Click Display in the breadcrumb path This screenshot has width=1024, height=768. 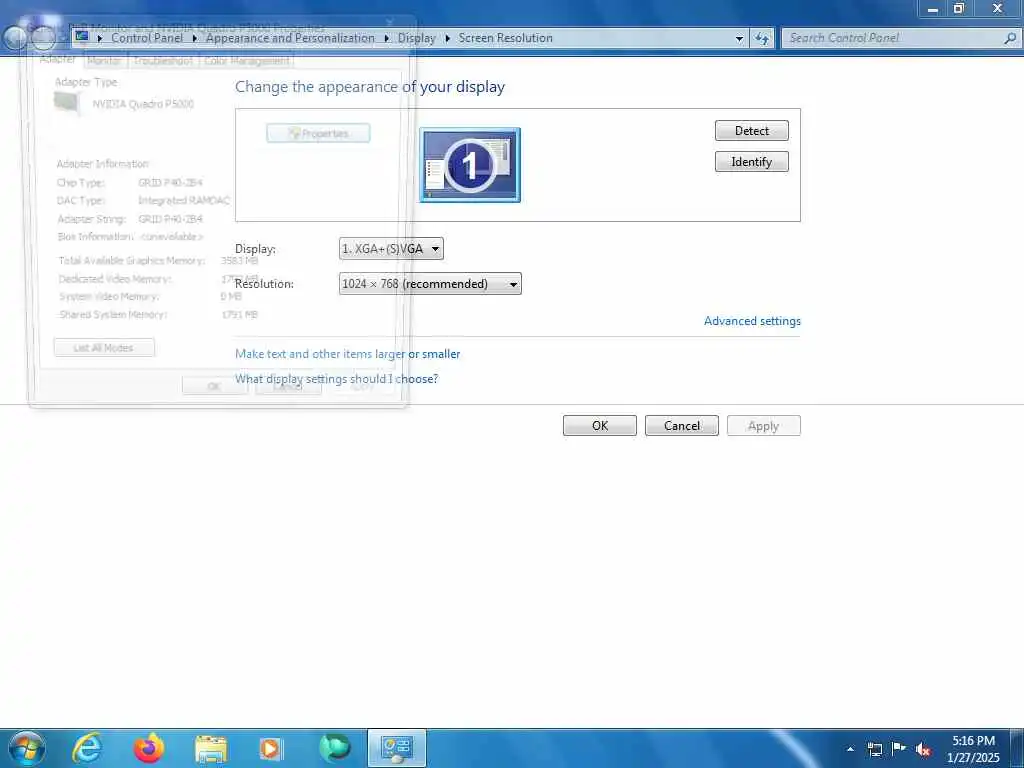tap(417, 38)
